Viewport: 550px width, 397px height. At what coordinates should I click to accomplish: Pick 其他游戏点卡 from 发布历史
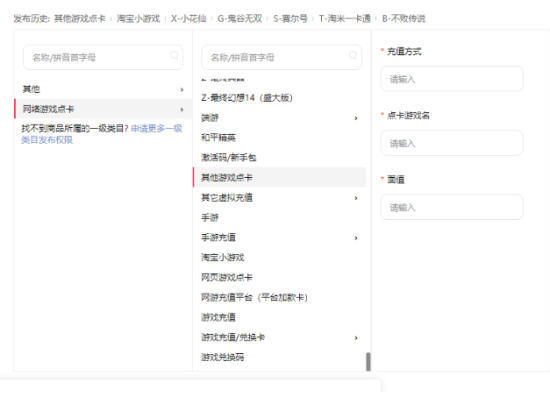pyautogui.click(x=80, y=19)
